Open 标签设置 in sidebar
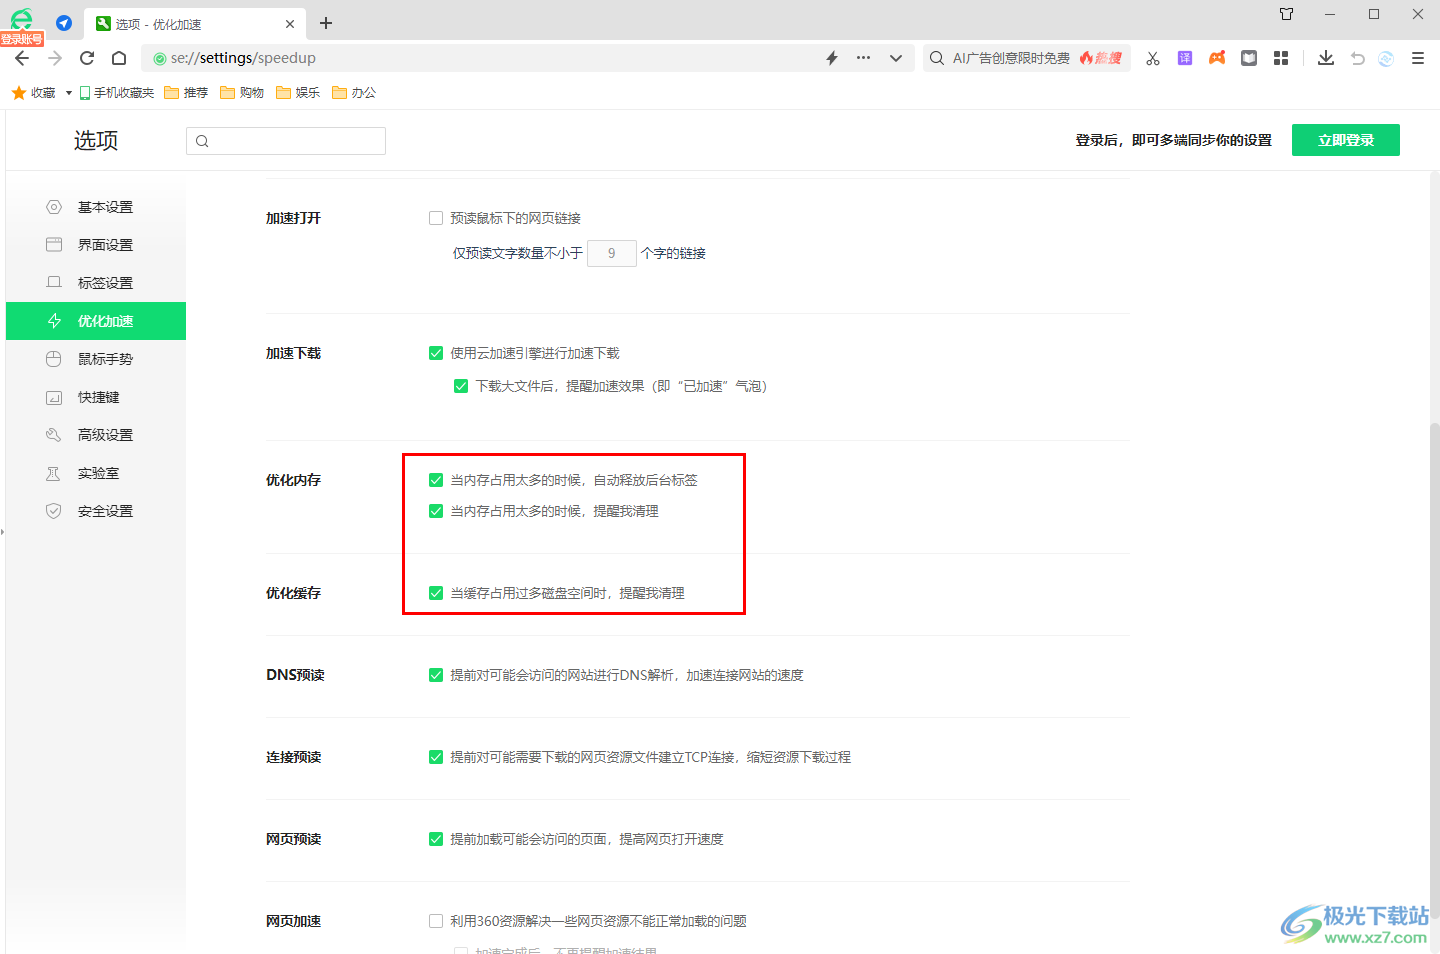The image size is (1440, 954). click(x=96, y=283)
